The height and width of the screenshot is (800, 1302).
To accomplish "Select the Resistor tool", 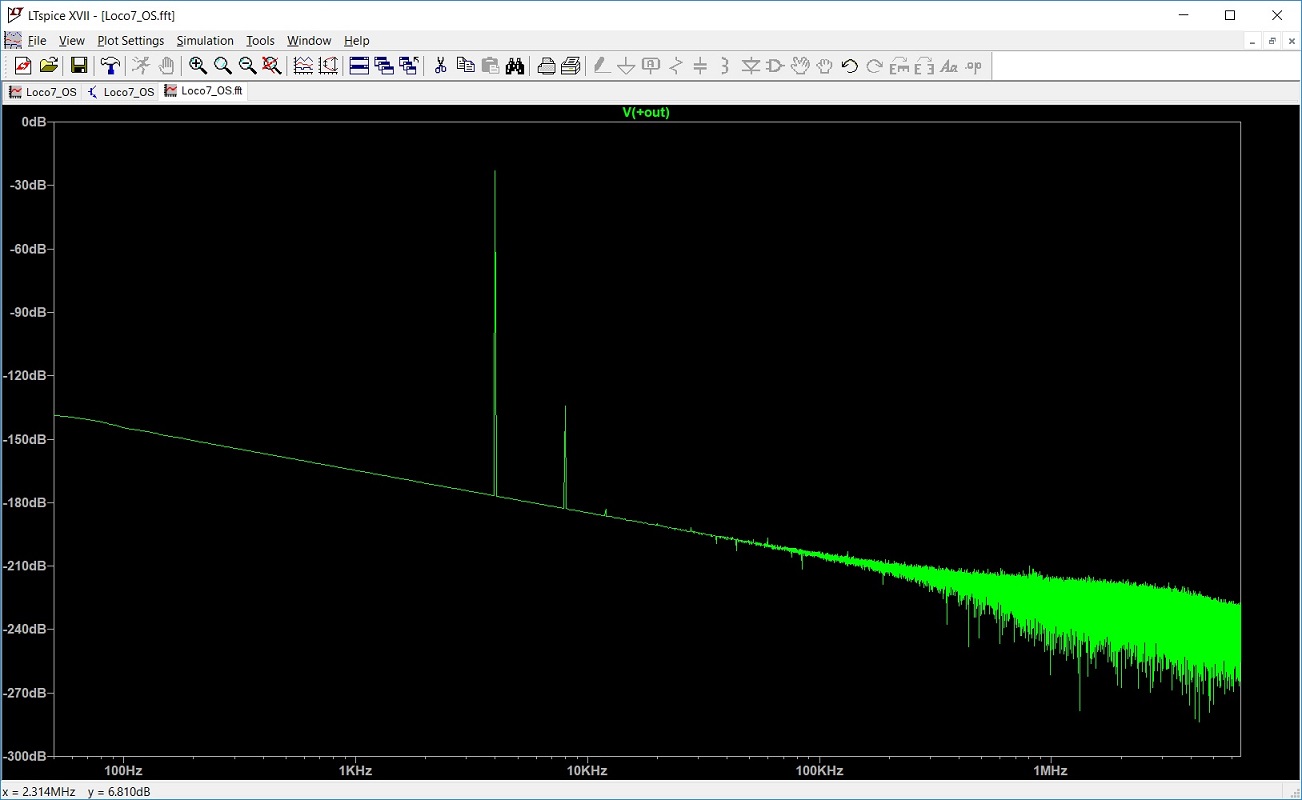I will pos(676,66).
